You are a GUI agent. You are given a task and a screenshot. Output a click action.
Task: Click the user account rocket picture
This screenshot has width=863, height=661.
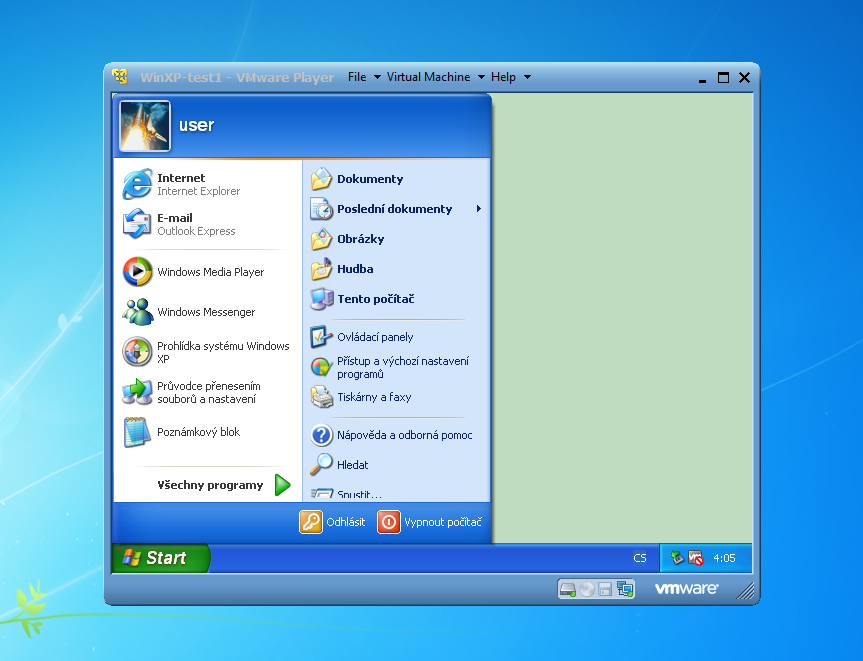[x=145, y=126]
